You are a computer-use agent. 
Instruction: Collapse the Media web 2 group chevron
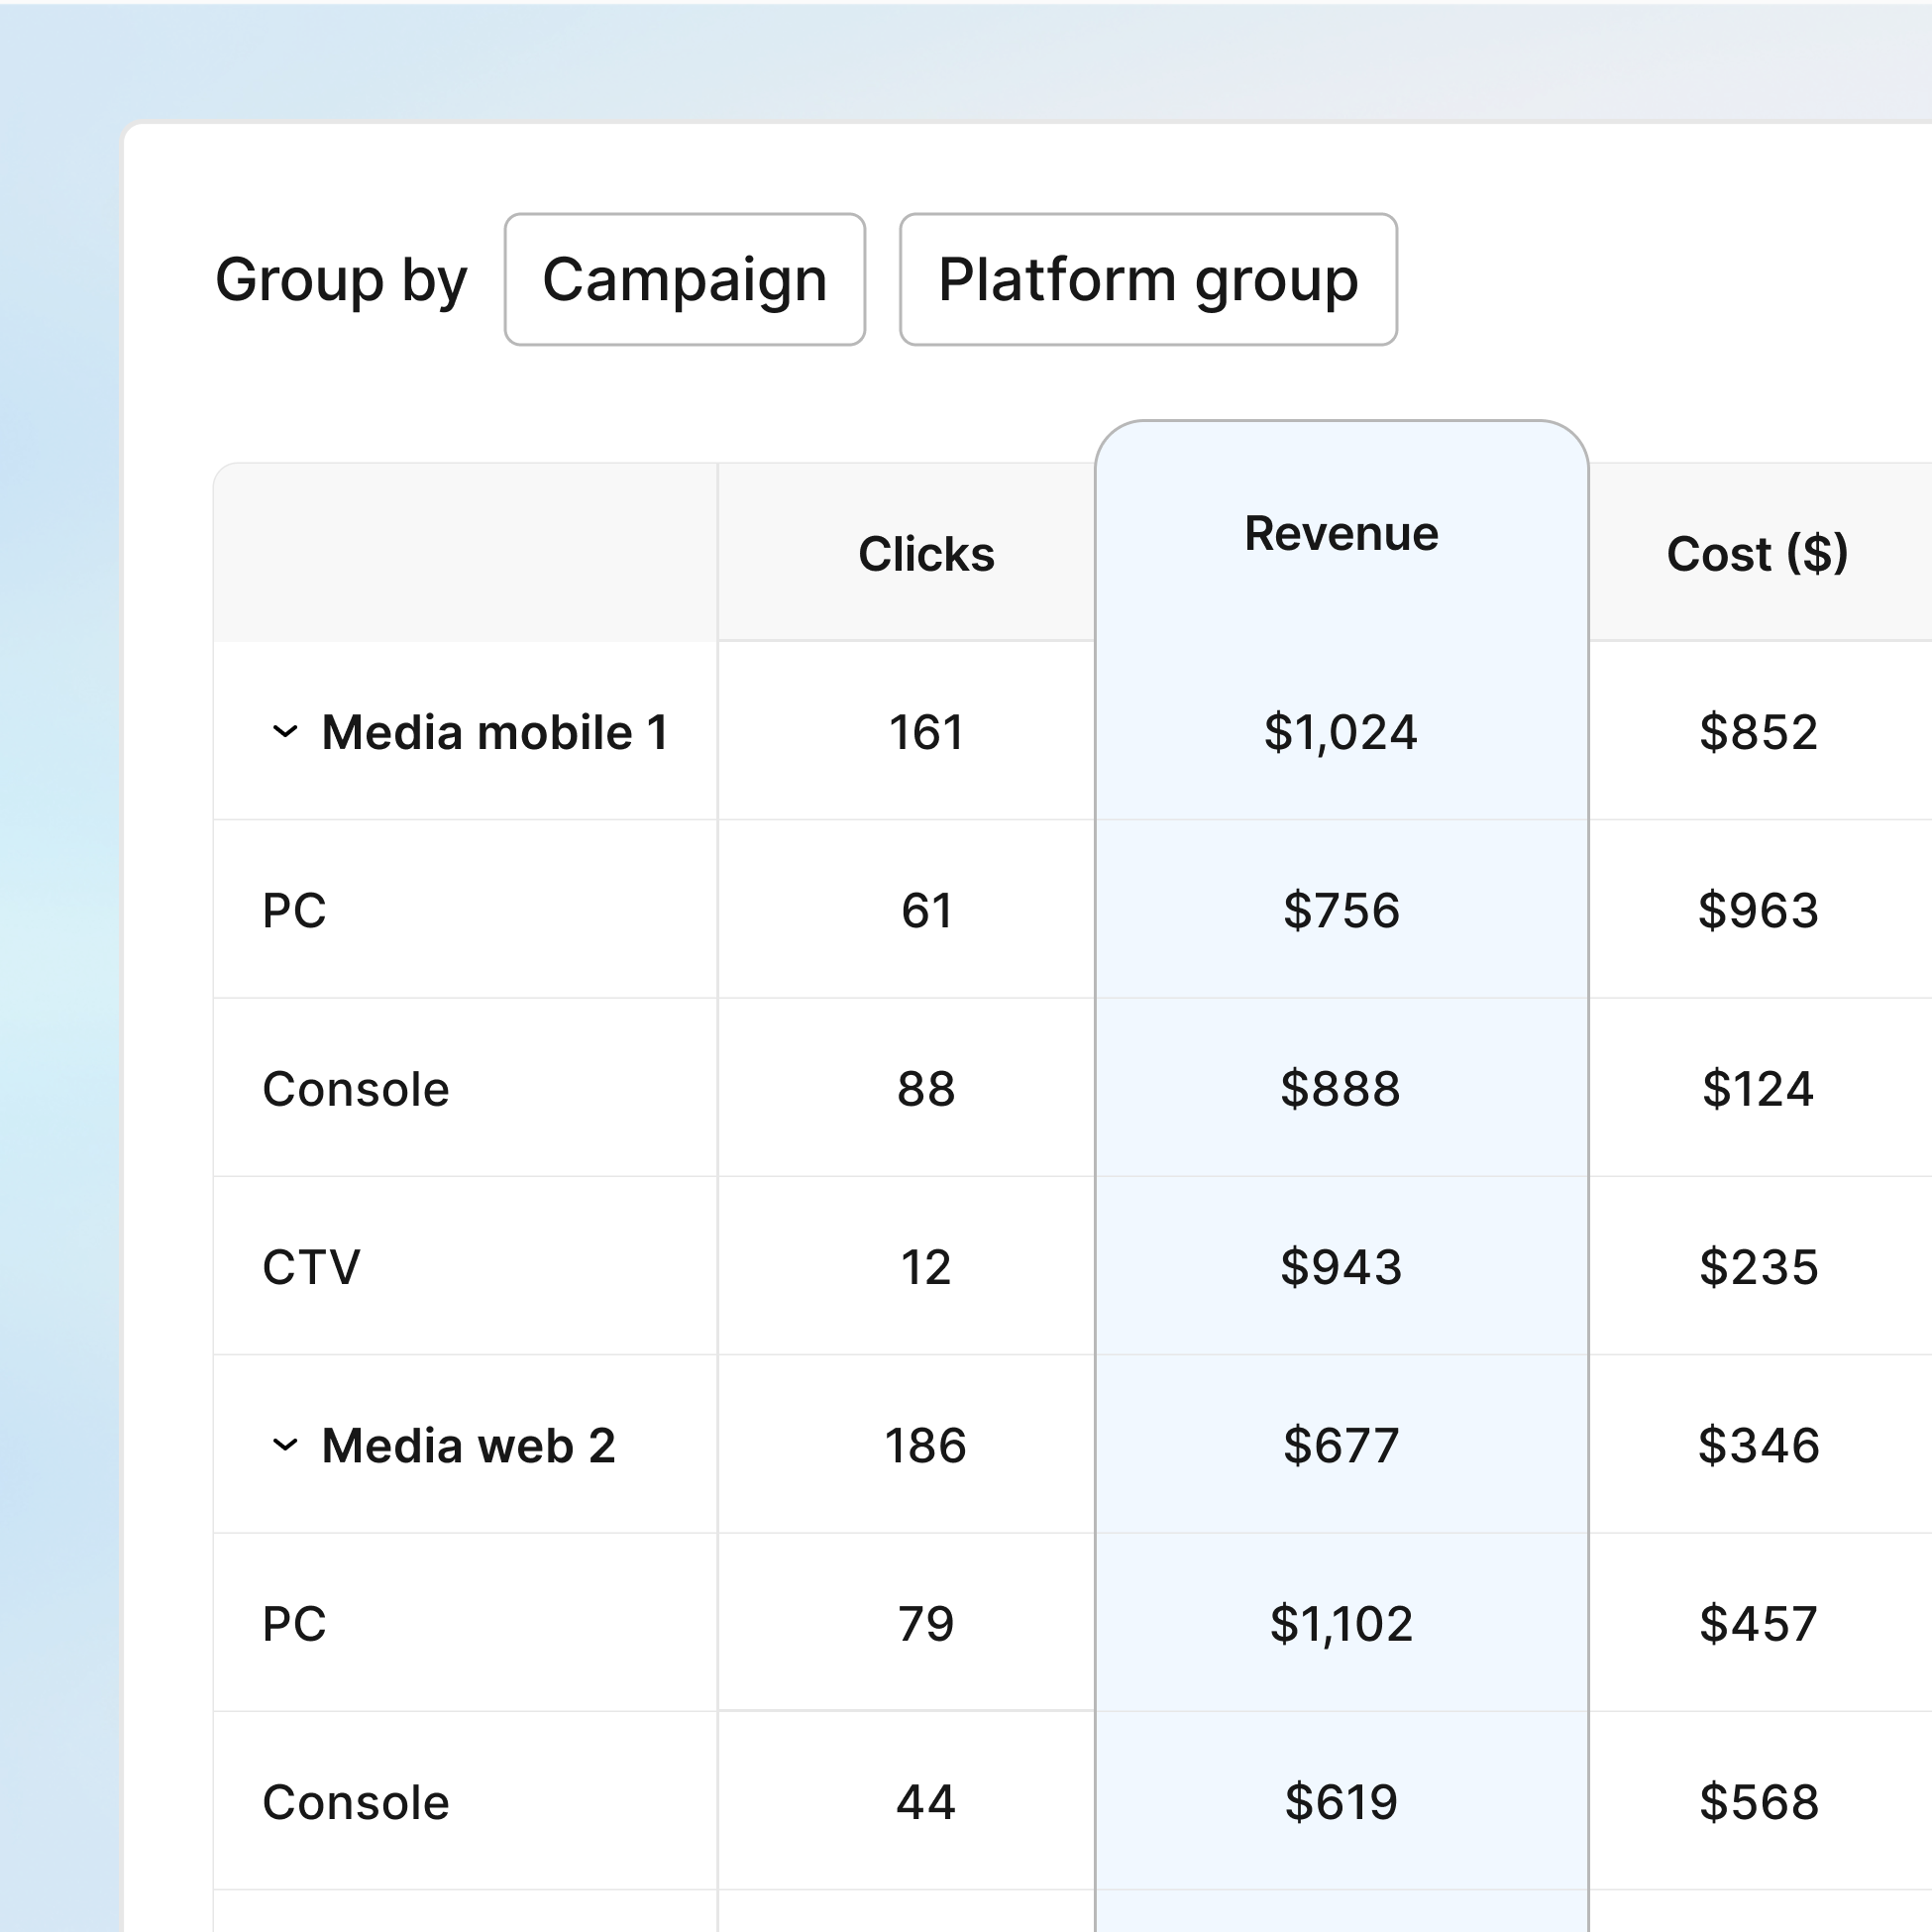point(285,1445)
